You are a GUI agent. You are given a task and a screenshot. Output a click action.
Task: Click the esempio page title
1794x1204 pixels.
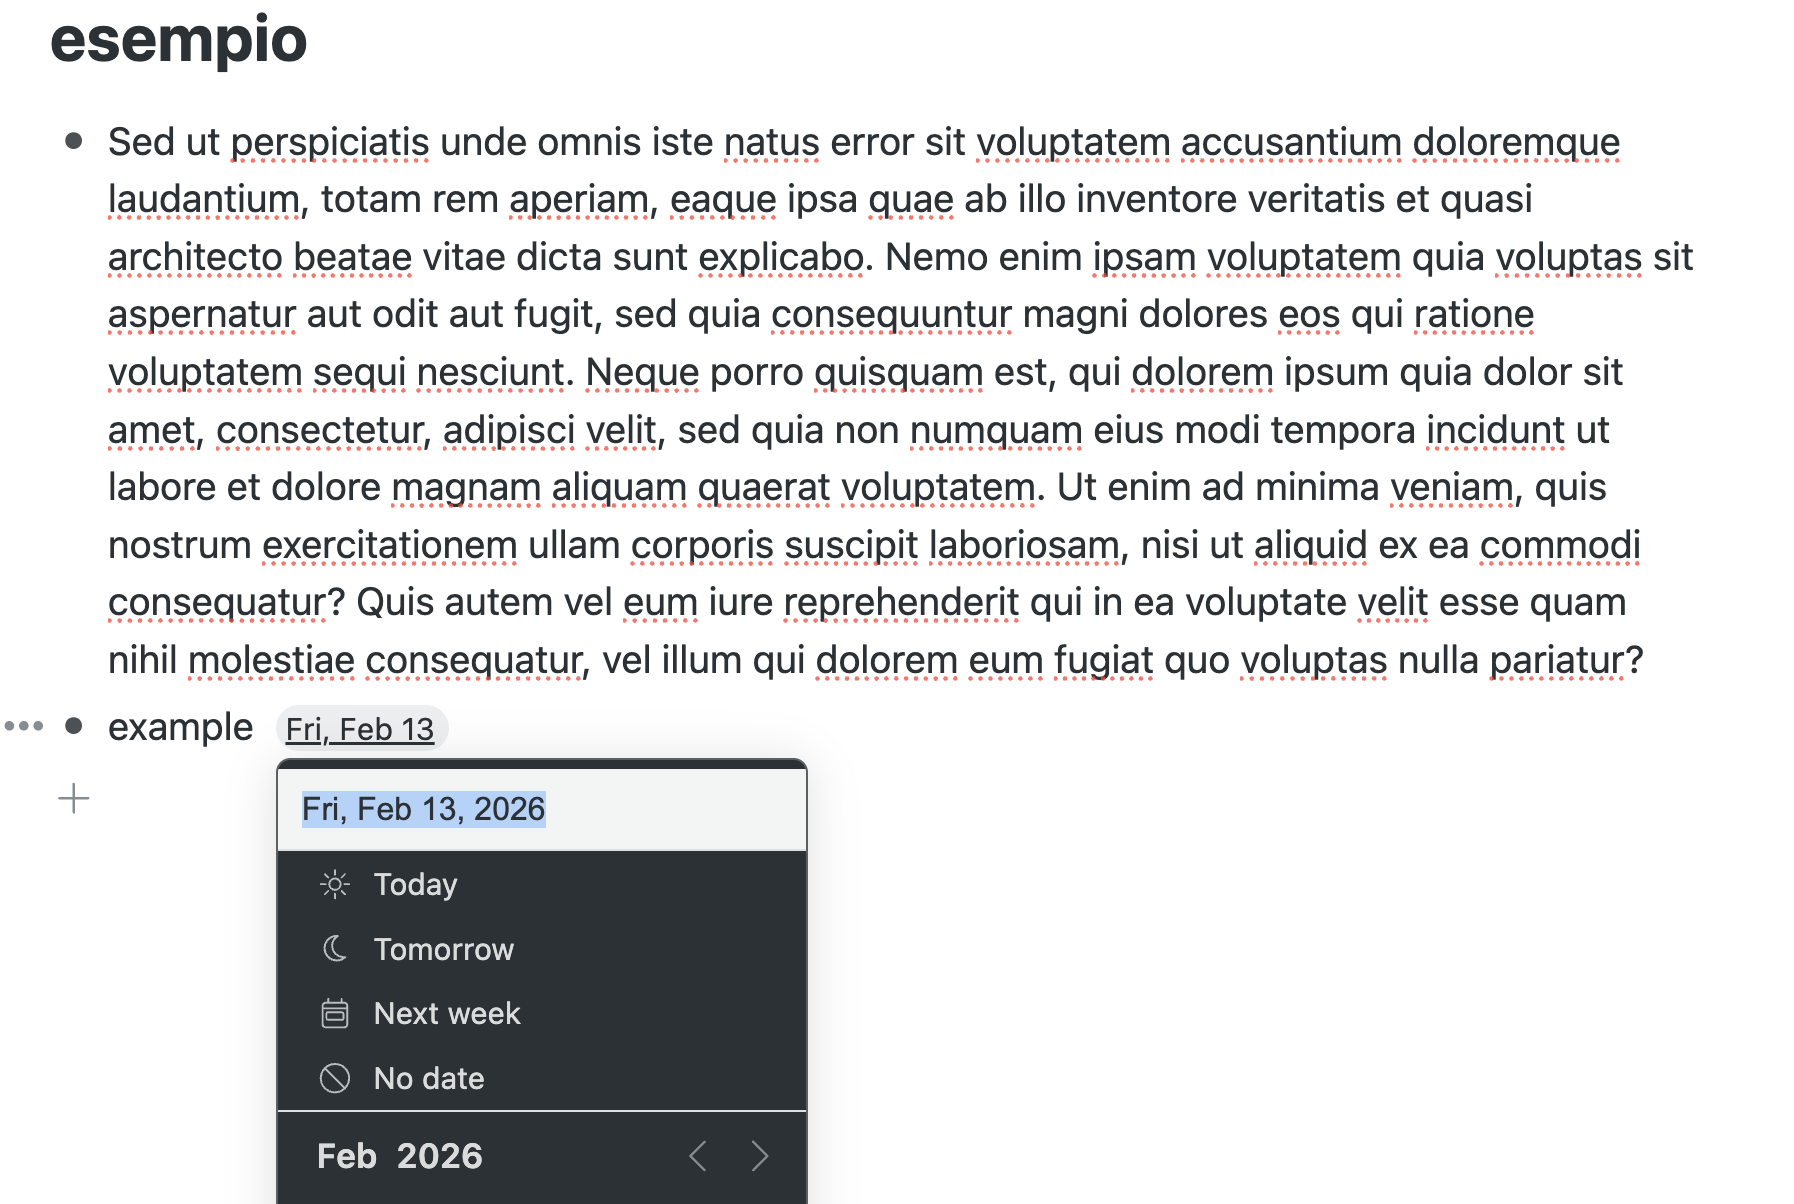coord(179,40)
